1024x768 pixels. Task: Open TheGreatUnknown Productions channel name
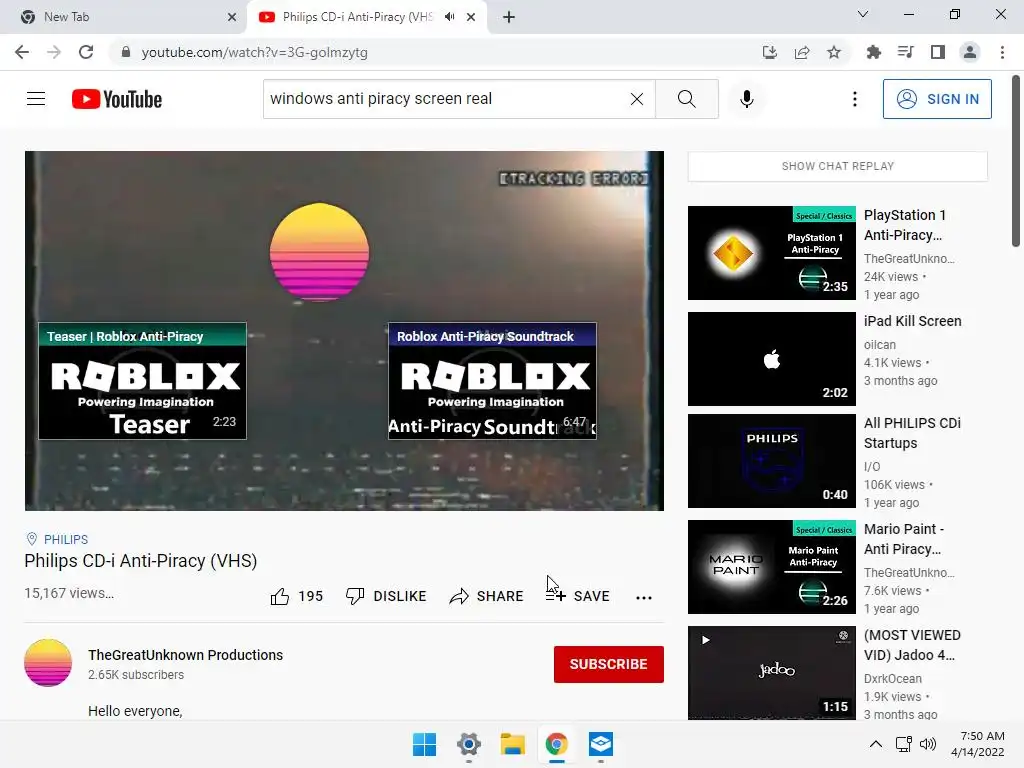point(185,654)
